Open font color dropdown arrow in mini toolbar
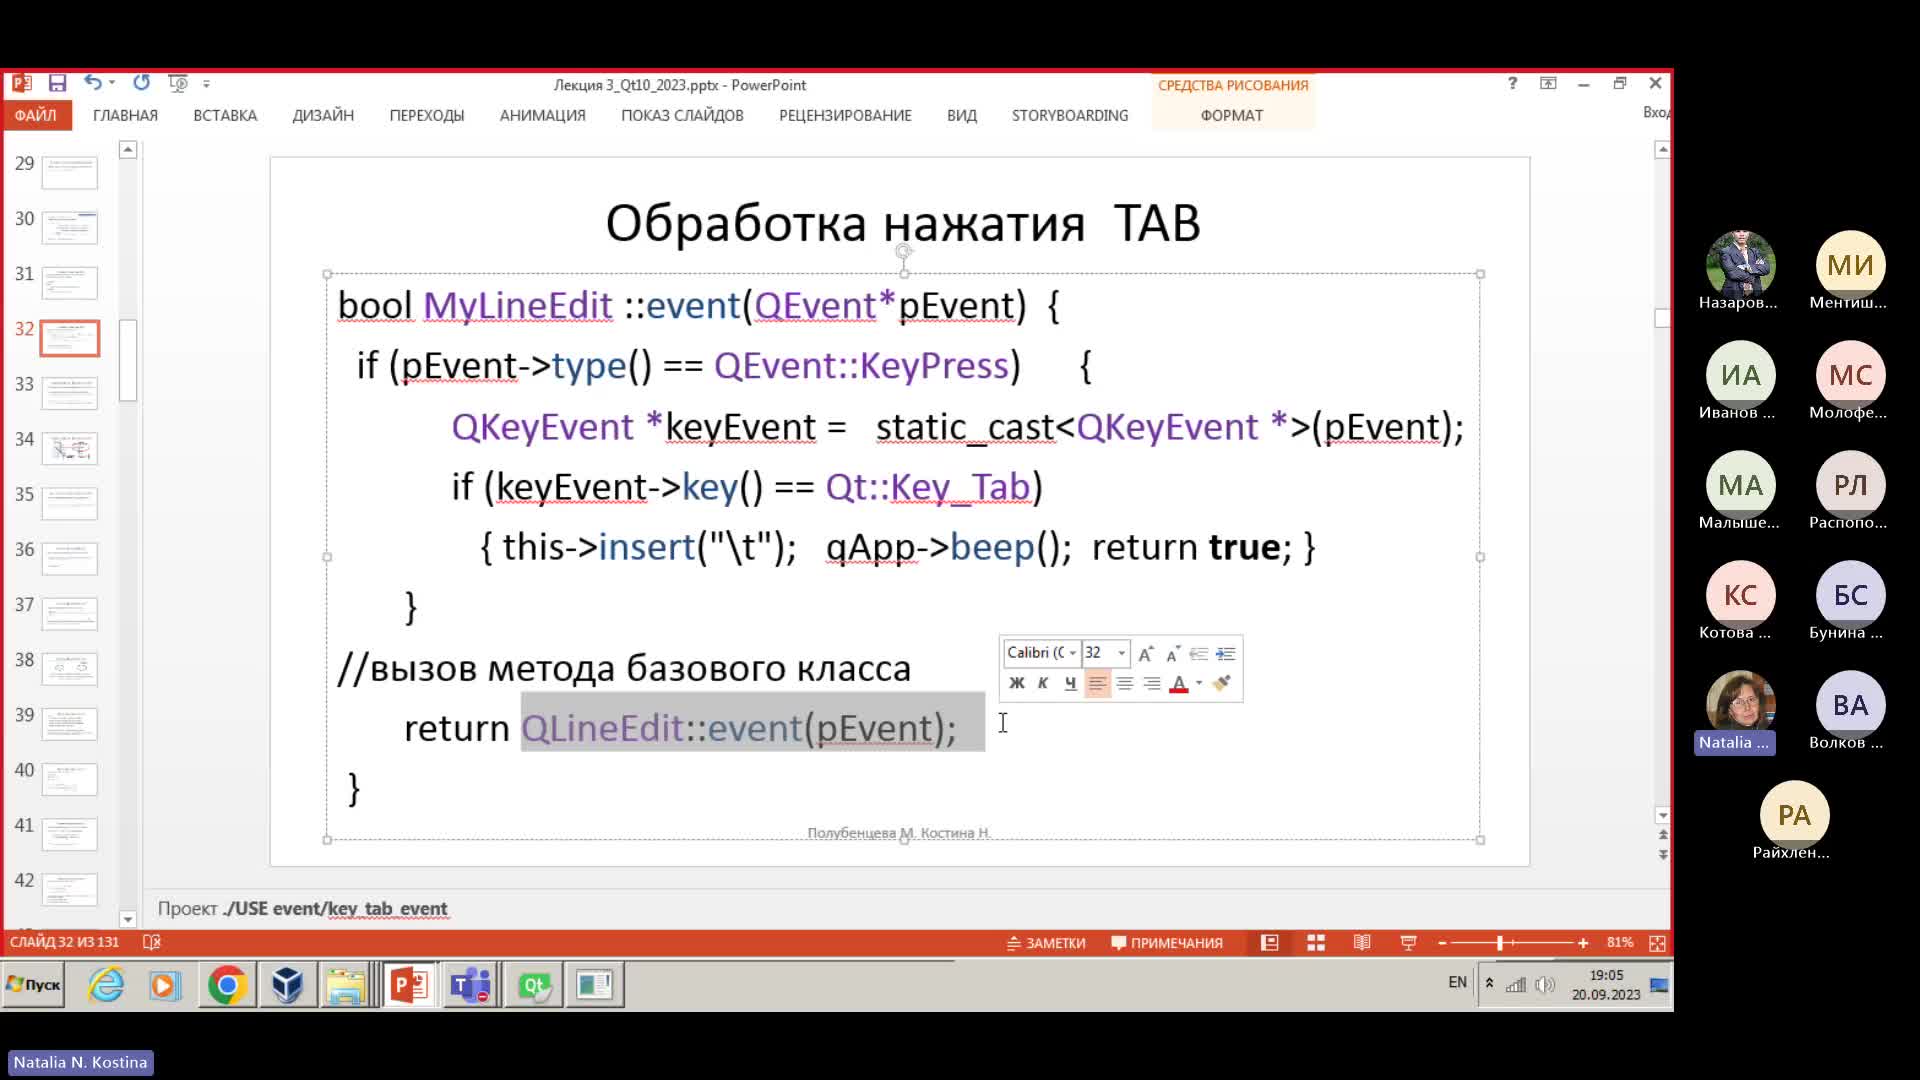 coord(1199,683)
